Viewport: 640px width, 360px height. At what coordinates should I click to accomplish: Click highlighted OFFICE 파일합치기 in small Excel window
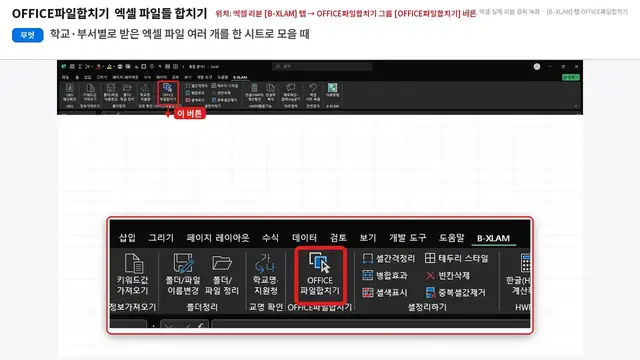tap(168, 93)
